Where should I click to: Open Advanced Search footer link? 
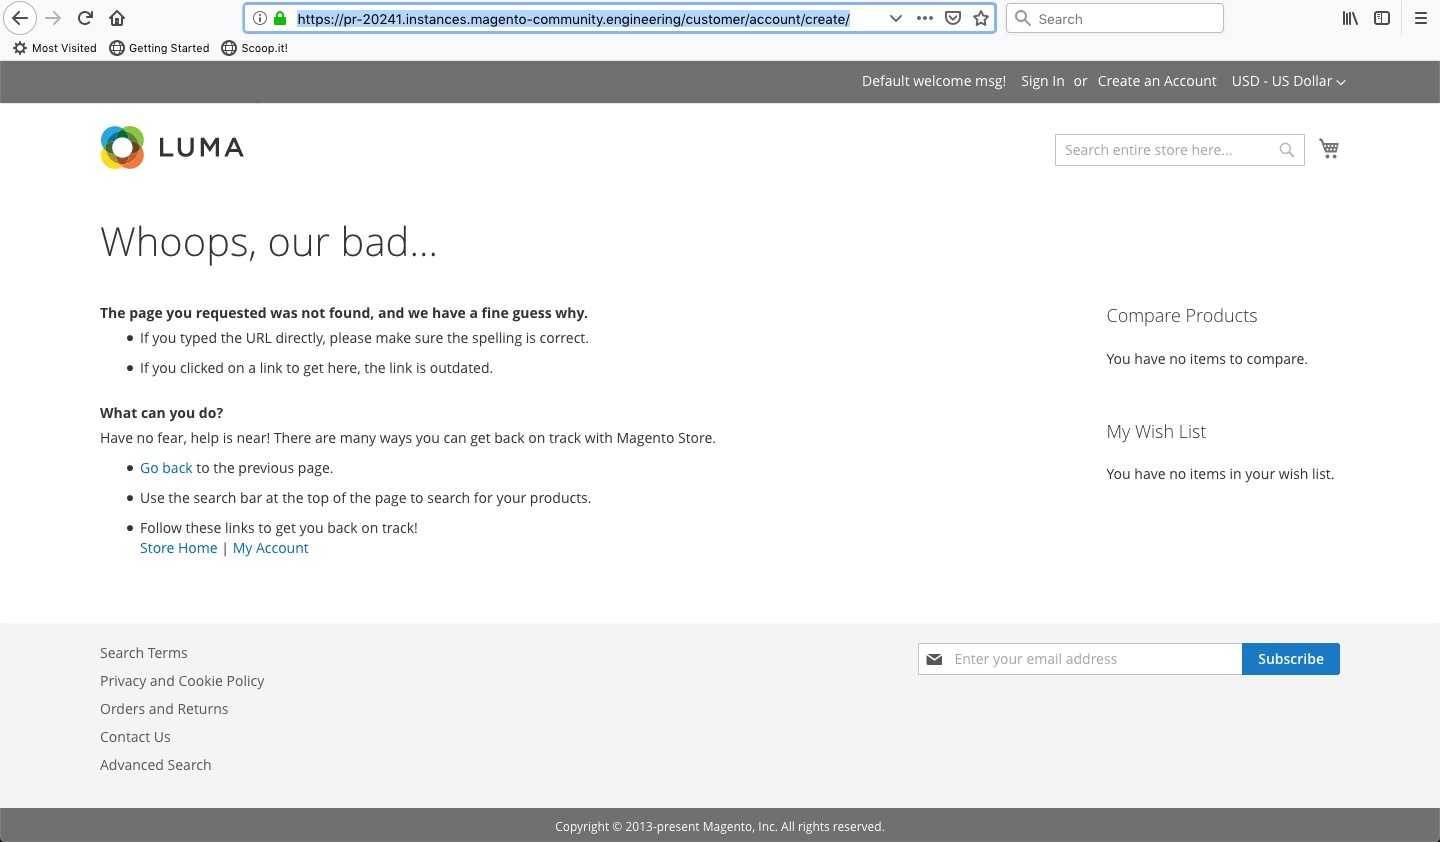point(156,765)
